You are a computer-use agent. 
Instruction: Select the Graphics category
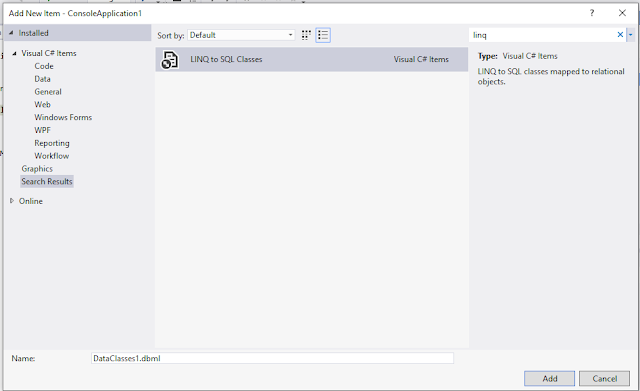click(x=37, y=169)
